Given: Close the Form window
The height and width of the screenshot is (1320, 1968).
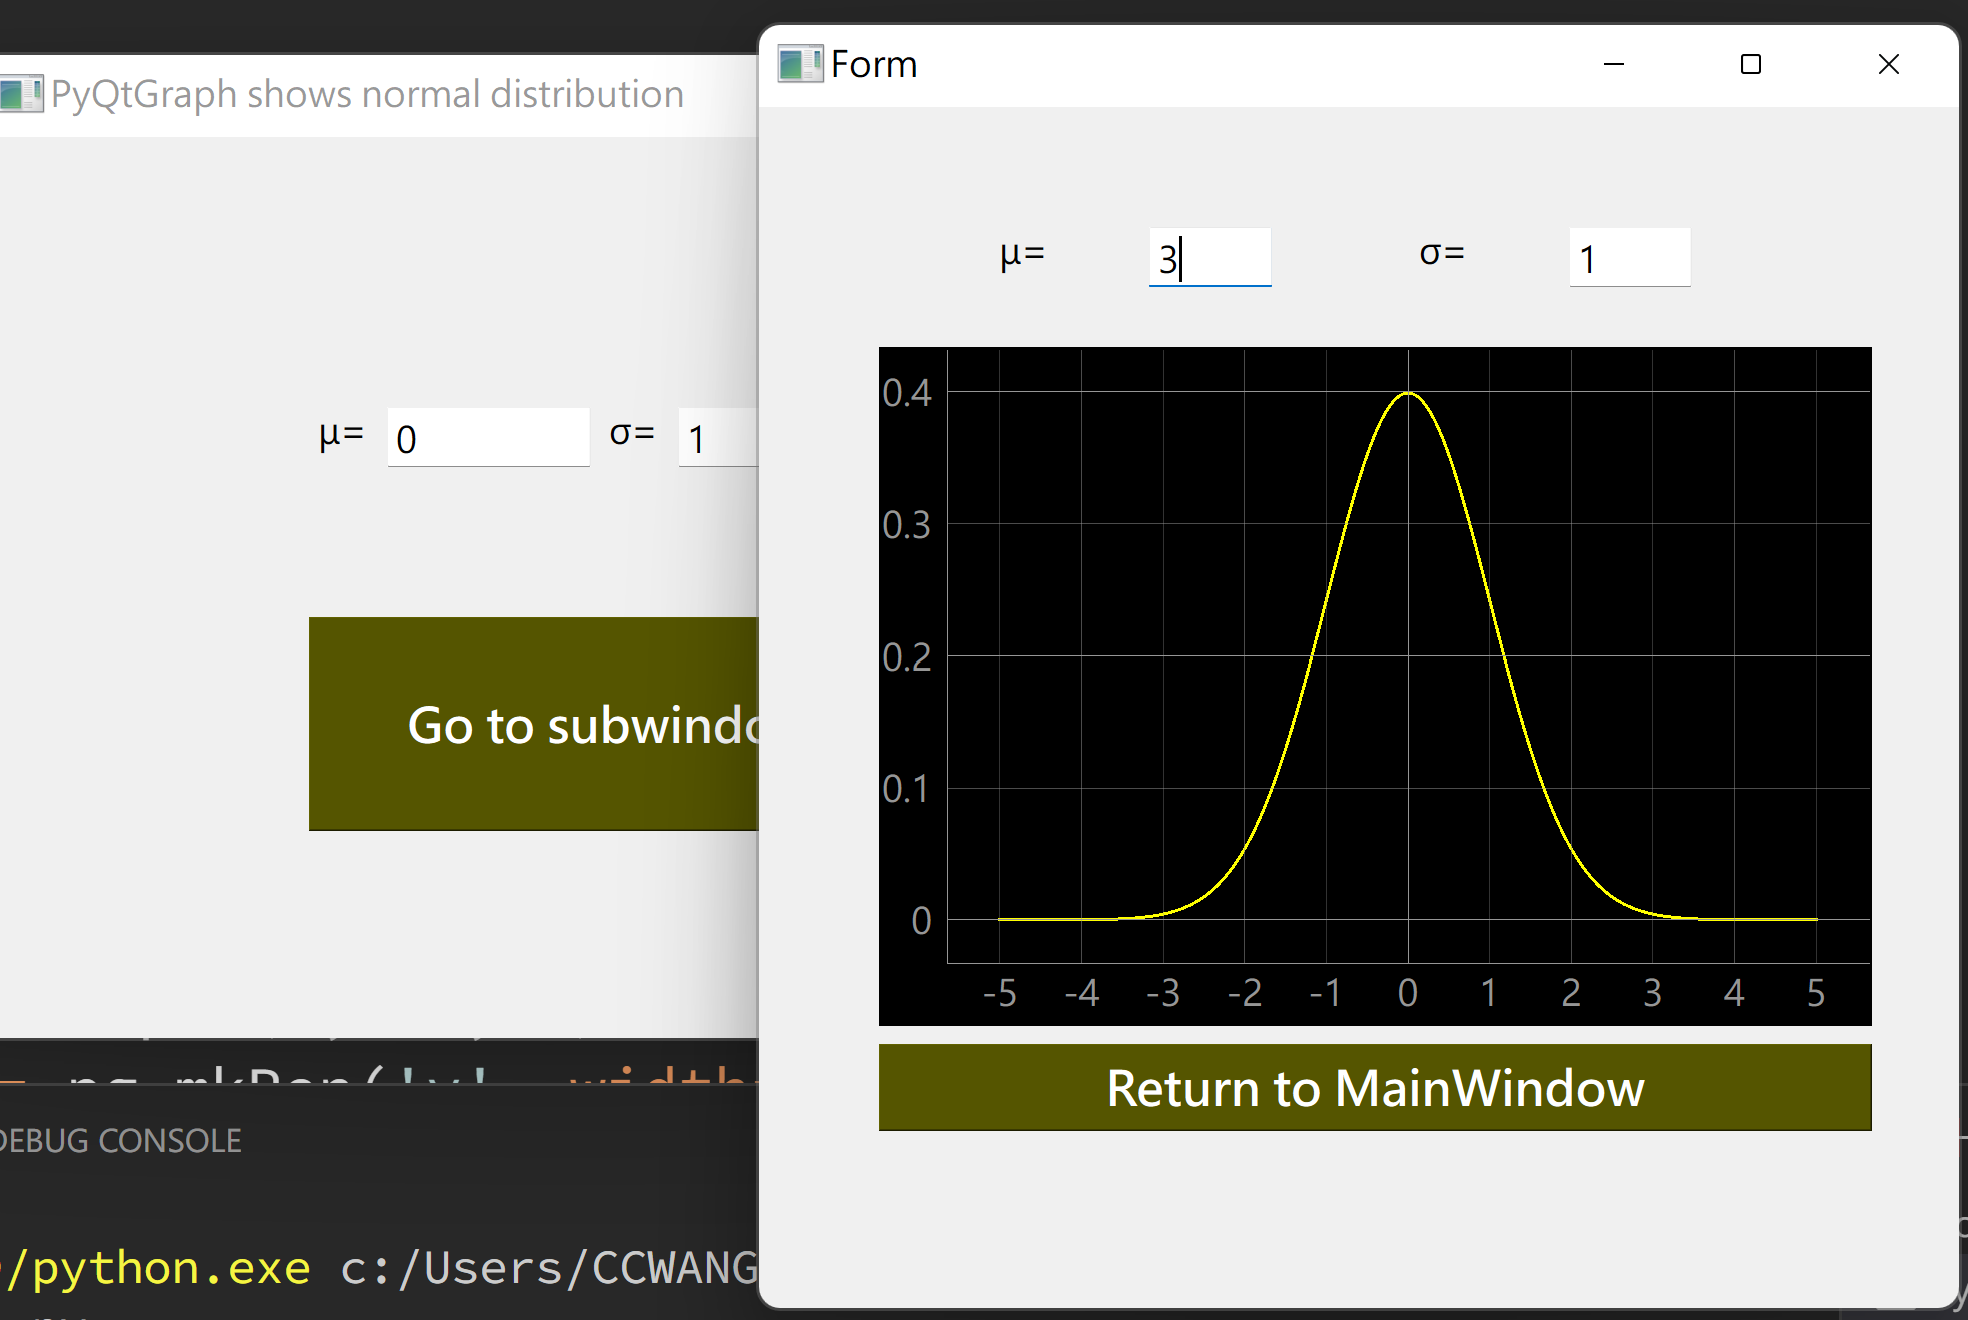Looking at the screenshot, I should pyautogui.click(x=1888, y=65).
